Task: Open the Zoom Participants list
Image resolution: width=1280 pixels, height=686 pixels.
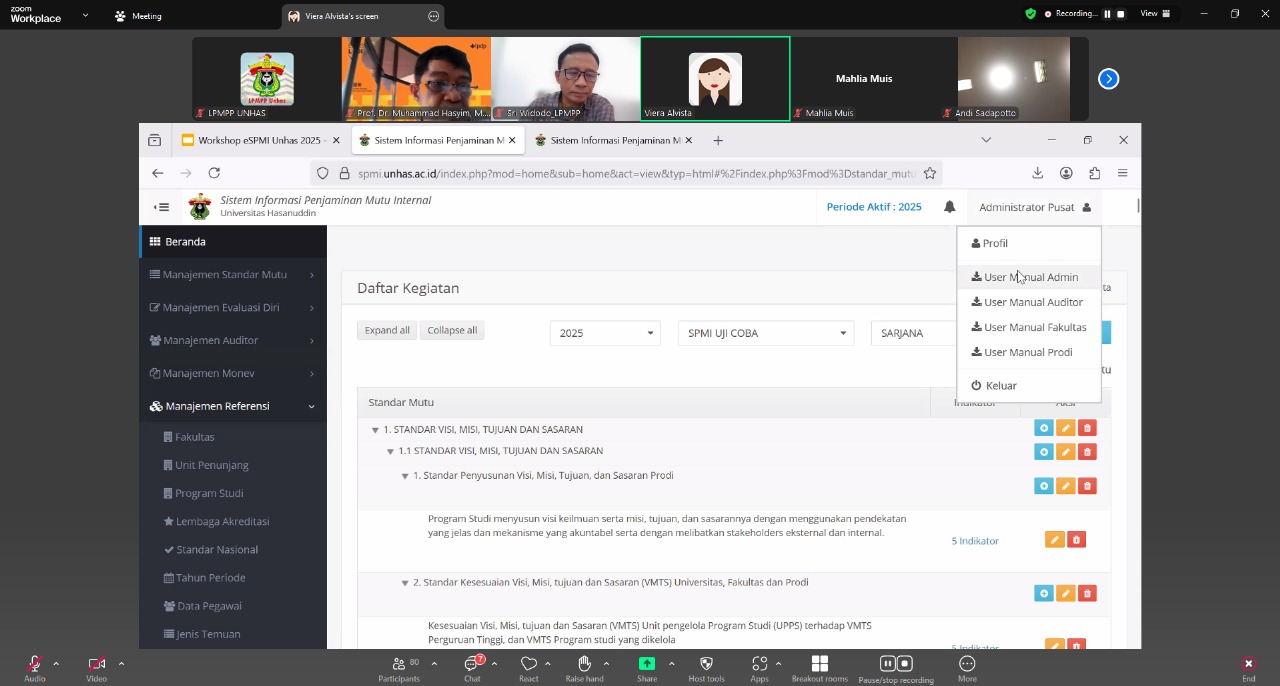Action: point(399,665)
